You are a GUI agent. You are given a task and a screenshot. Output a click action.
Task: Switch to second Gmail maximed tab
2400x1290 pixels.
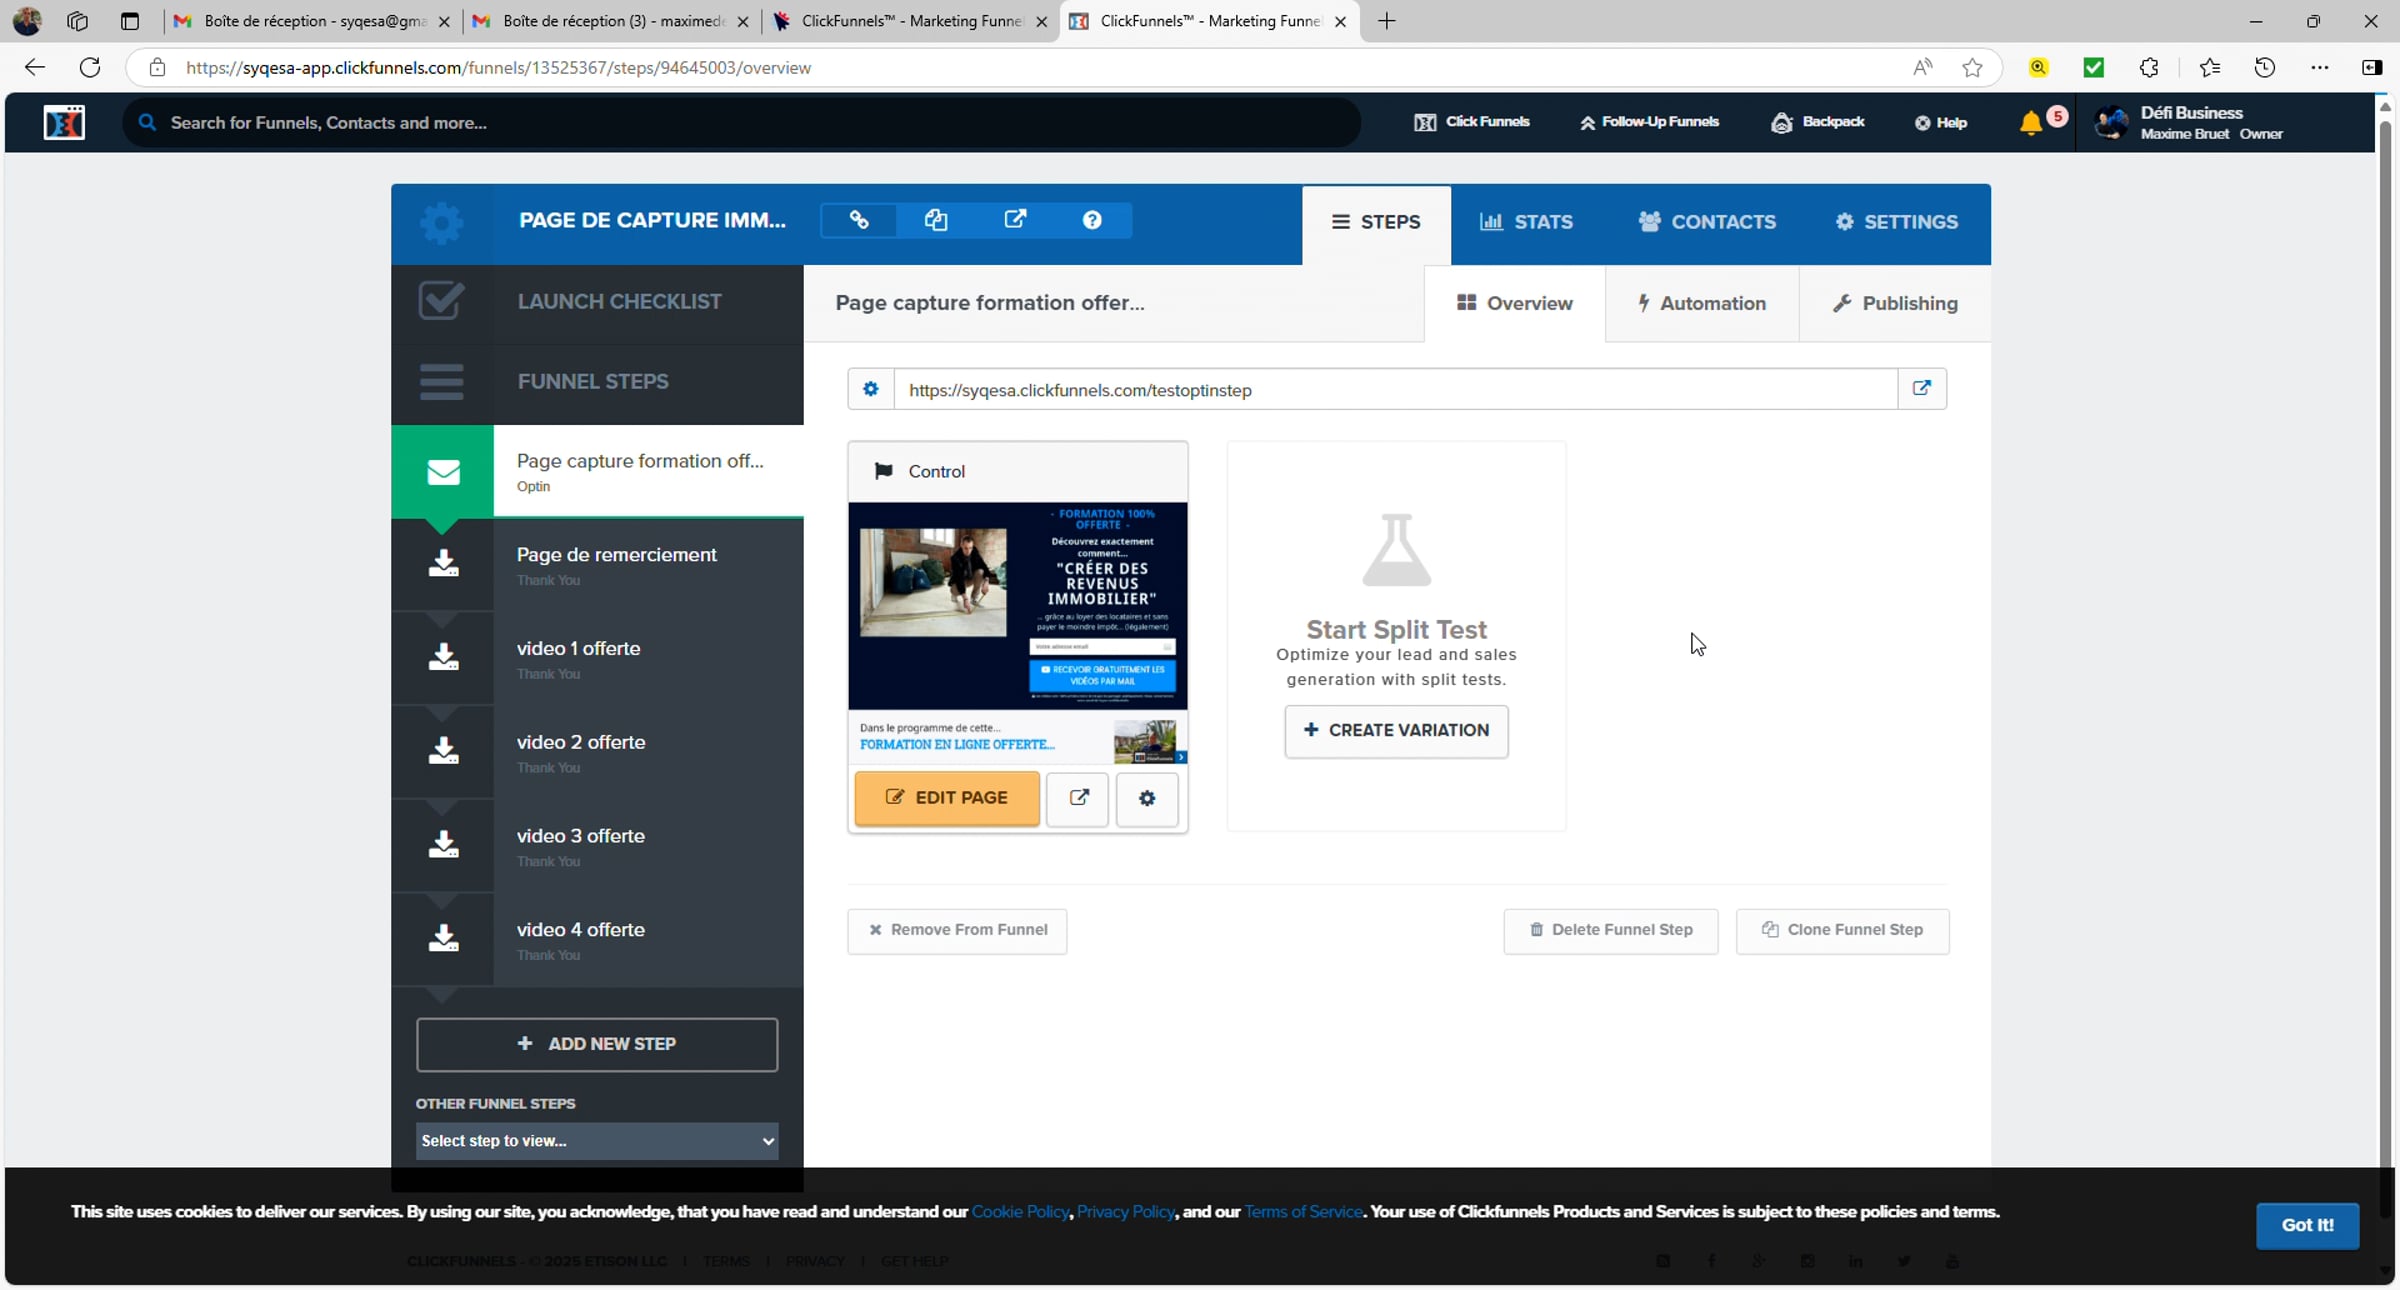tap(611, 21)
